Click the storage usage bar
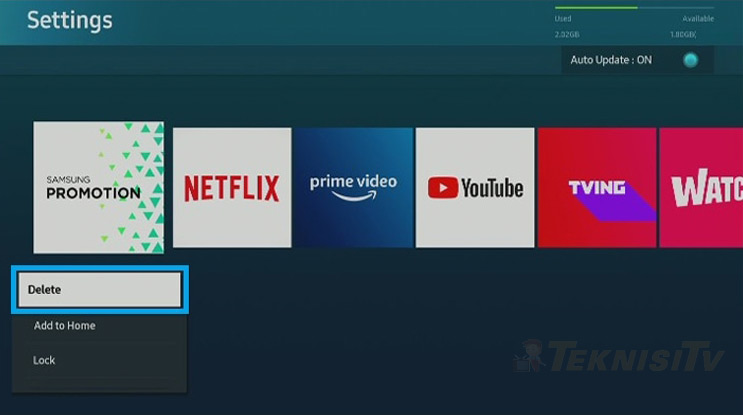The height and width of the screenshot is (415, 743). pyautogui.click(x=634, y=8)
